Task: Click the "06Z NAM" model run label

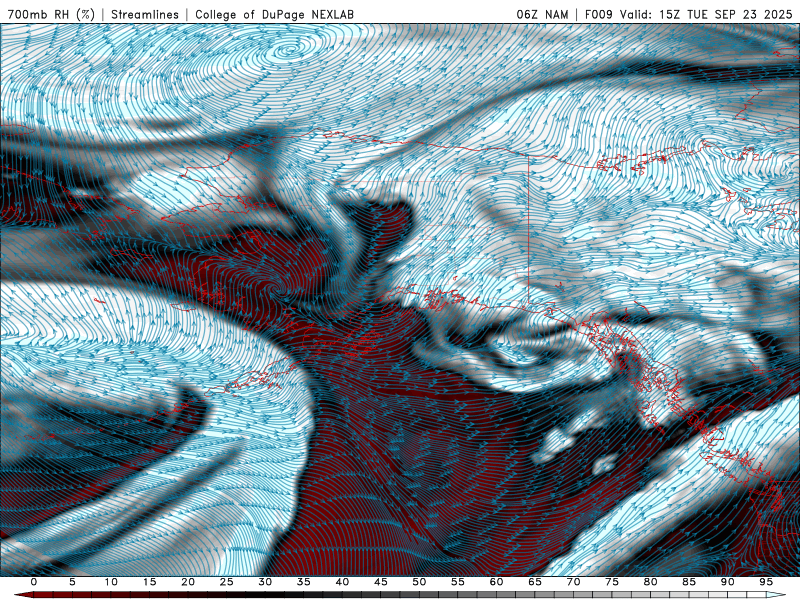Action: pos(542,14)
